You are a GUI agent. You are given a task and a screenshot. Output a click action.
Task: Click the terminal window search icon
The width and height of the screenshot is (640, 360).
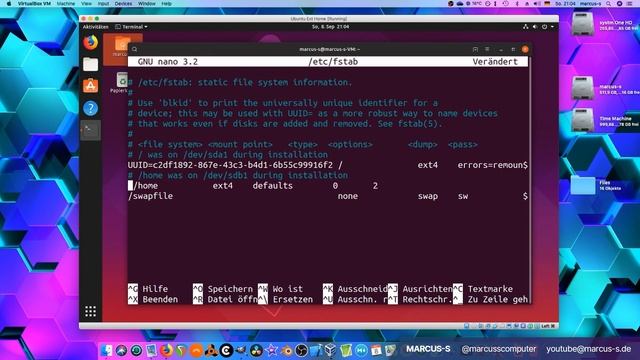pos(135,49)
